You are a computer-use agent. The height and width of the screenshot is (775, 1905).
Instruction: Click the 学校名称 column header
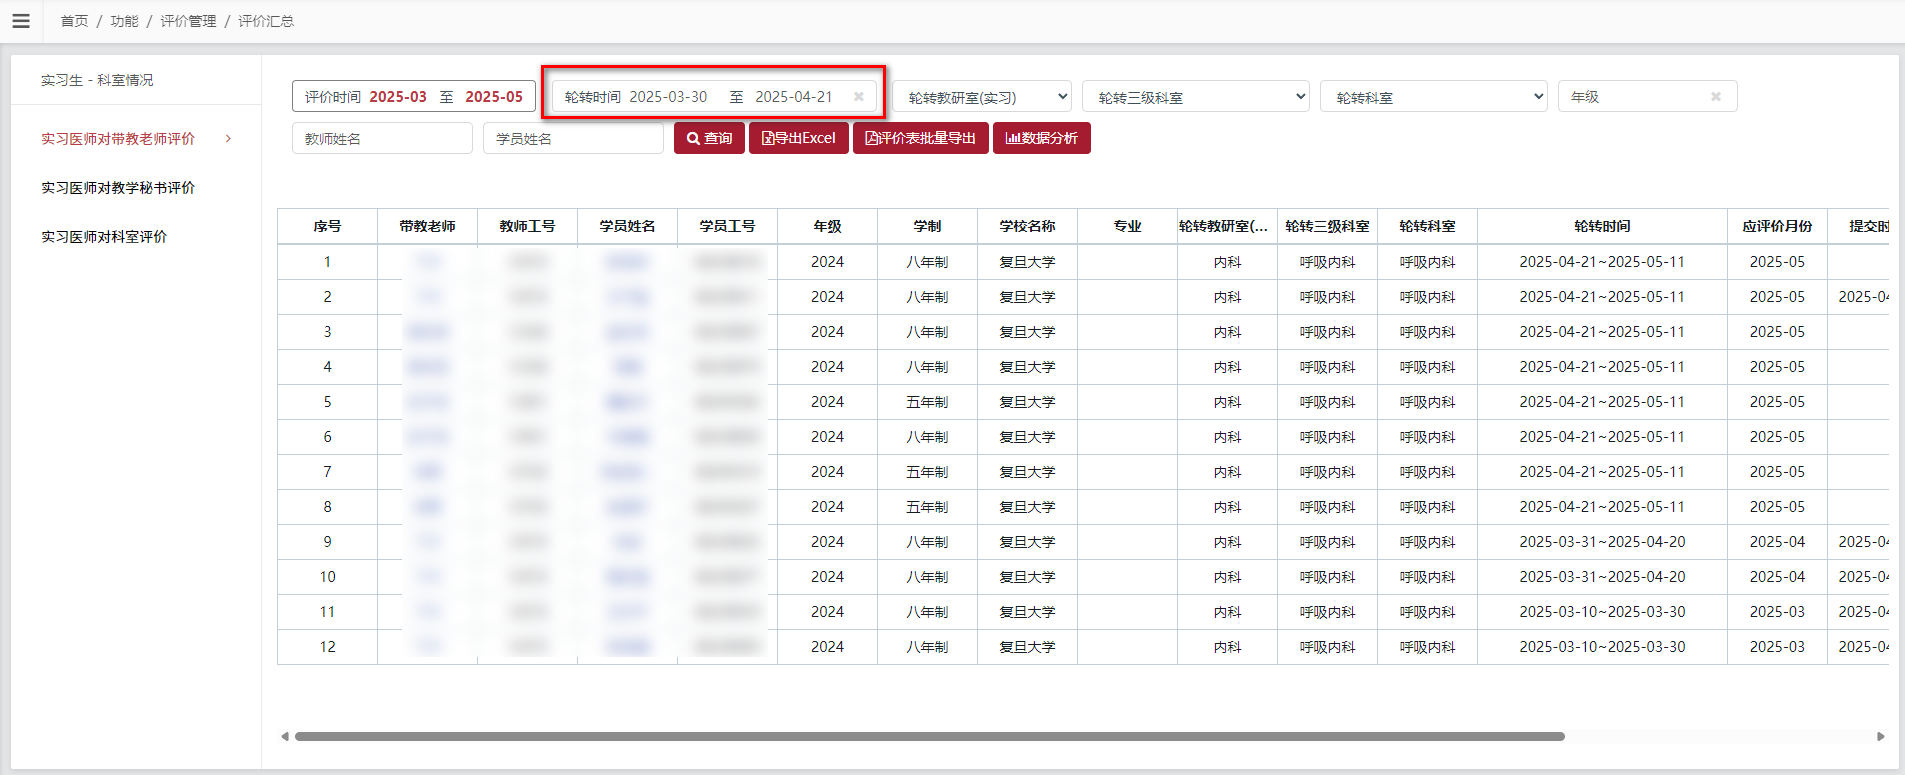point(1027,226)
